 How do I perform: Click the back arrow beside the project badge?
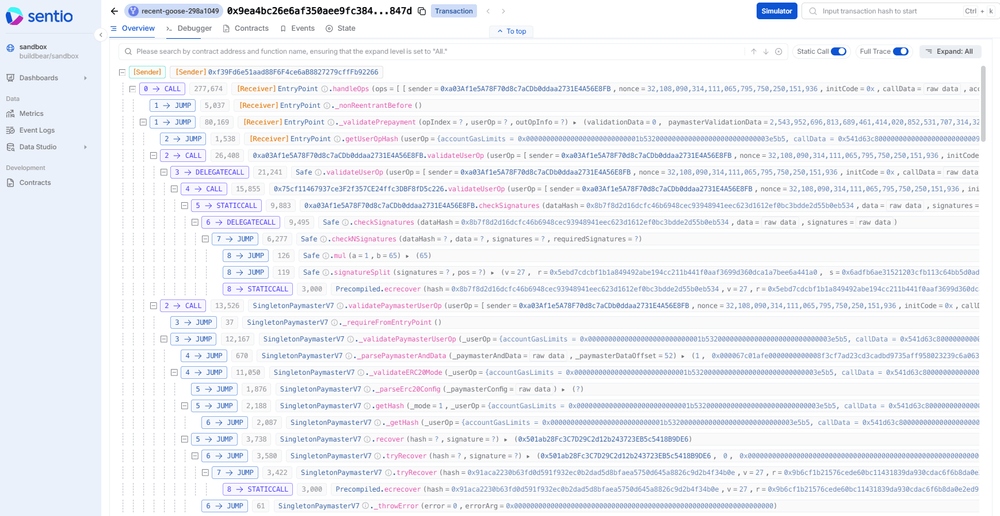[x=115, y=11]
